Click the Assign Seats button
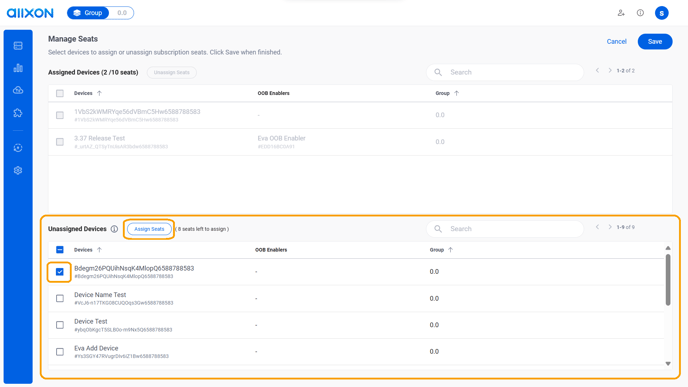 149,229
